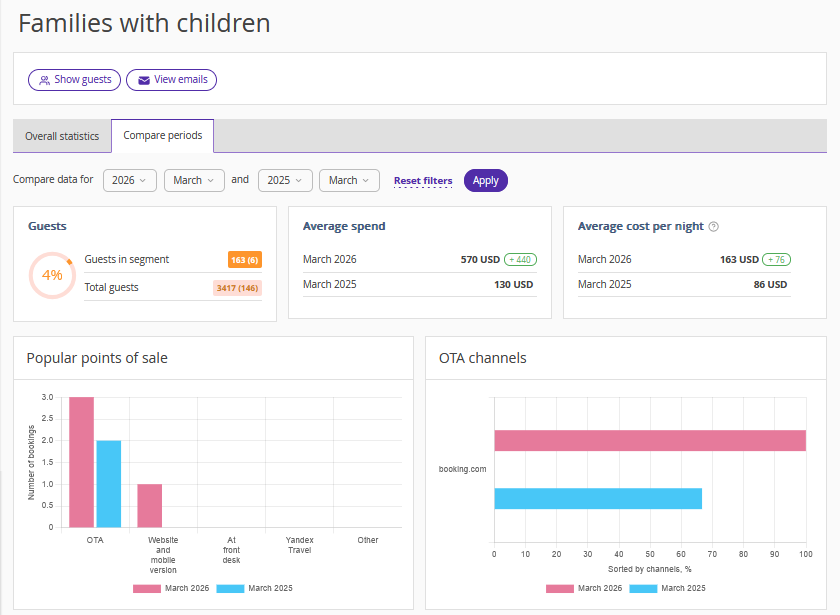Select the Compare periods tab
Image resolution: width=840 pixels, height=615 pixels.
[162, 136]
